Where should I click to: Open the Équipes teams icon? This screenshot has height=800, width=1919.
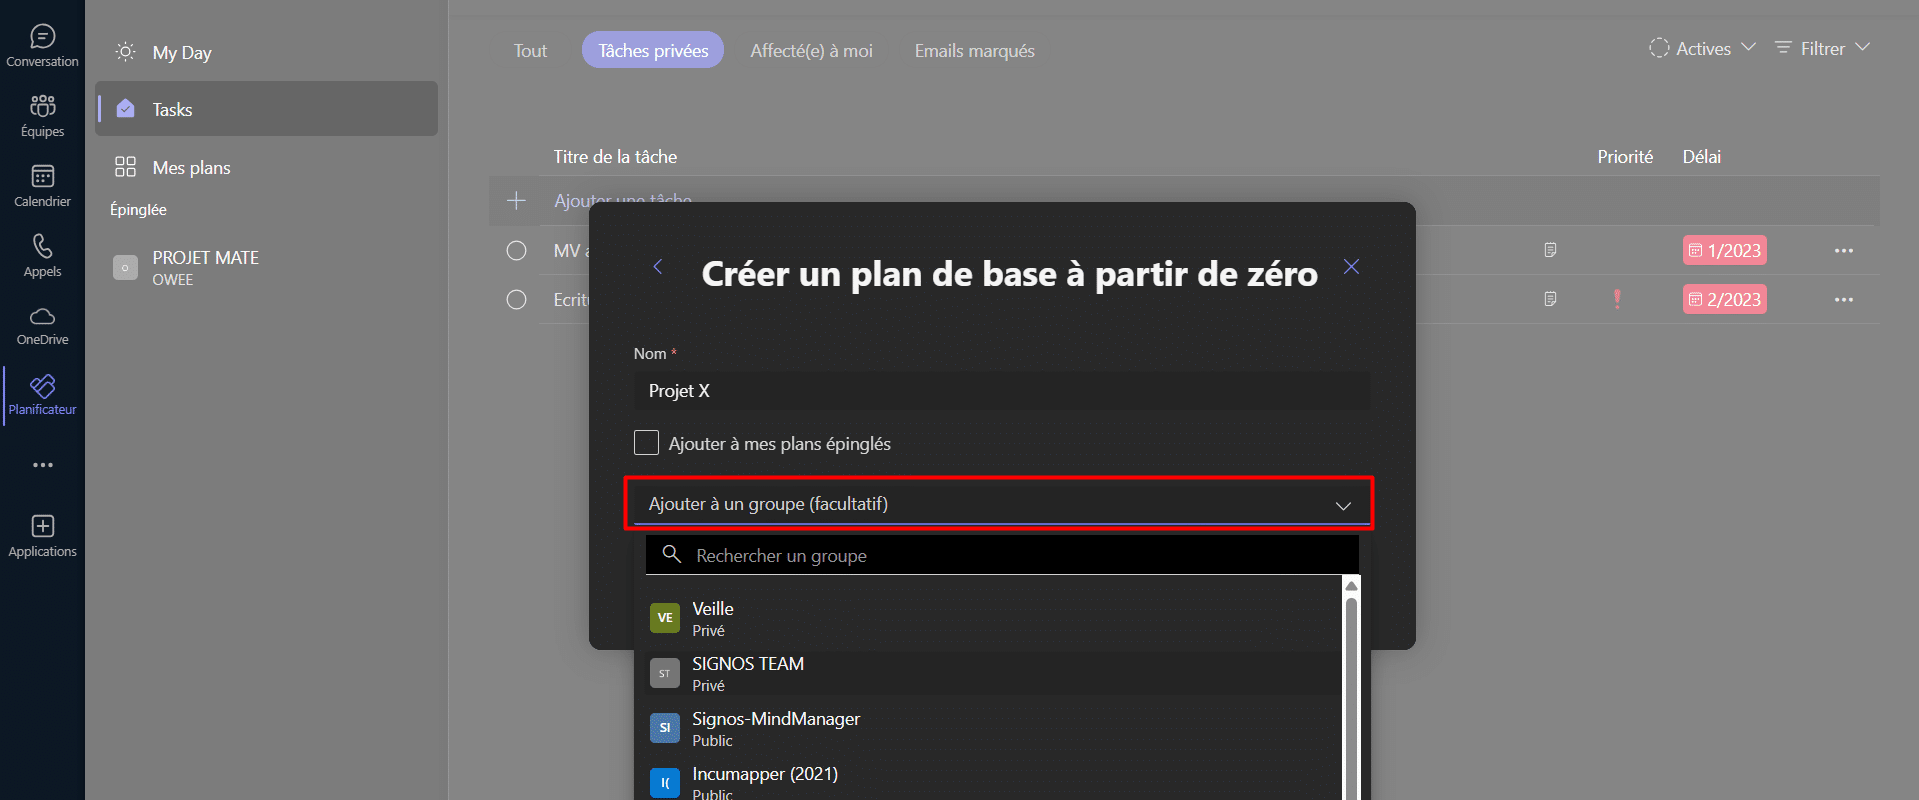(x=42, y=116)
